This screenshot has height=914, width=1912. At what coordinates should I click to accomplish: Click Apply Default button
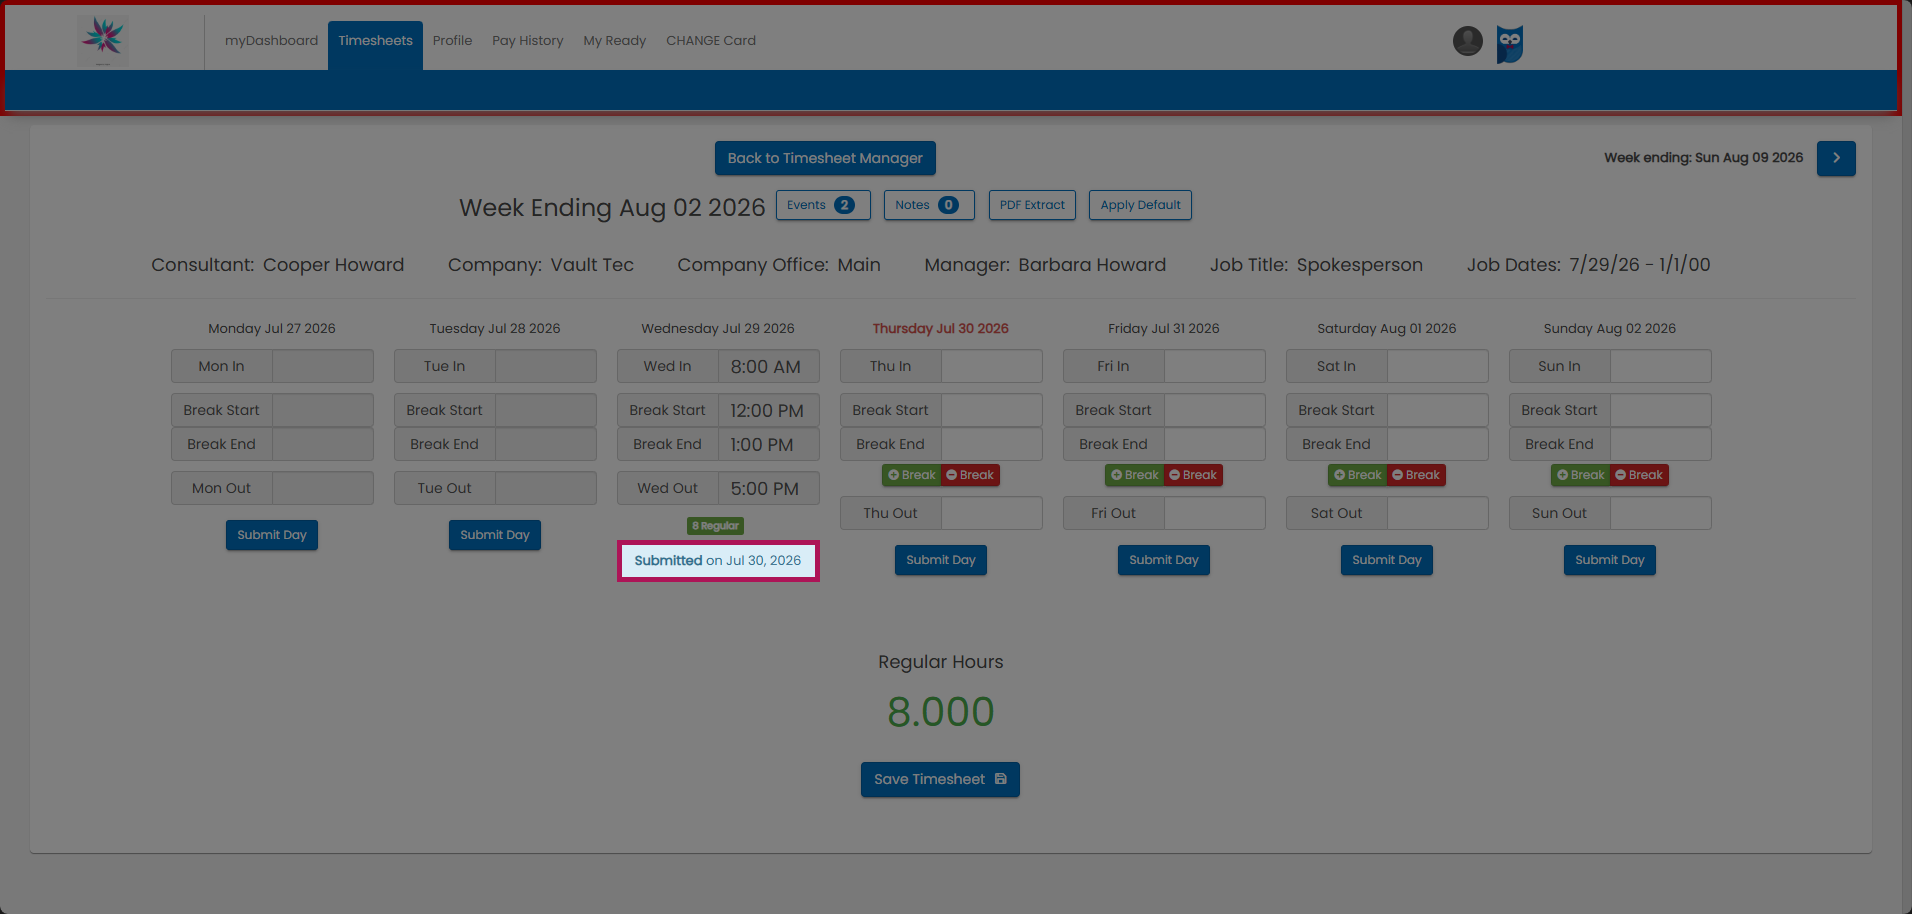(x=1140, y=205)
